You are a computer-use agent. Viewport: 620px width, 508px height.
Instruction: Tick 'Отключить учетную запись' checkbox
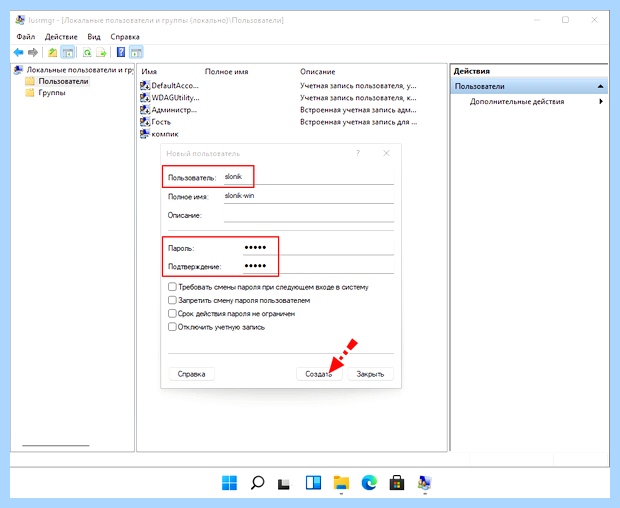pyautogui.click(x=172, y=327)
